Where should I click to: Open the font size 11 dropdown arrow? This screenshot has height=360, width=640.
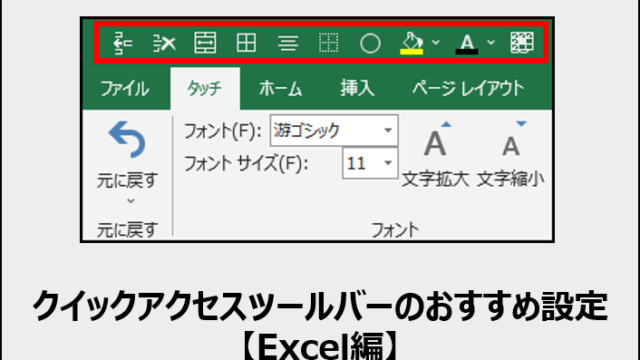point(388,163)
